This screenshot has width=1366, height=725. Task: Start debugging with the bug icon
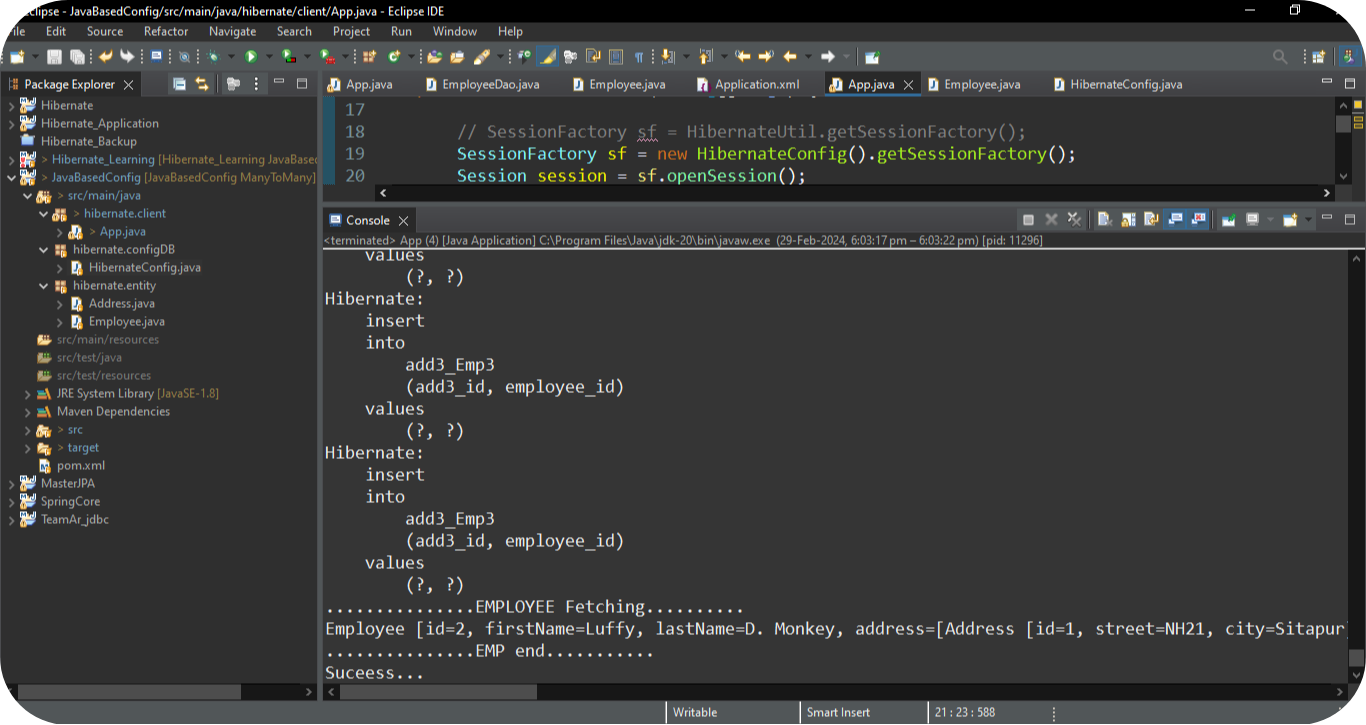point(213,57)
